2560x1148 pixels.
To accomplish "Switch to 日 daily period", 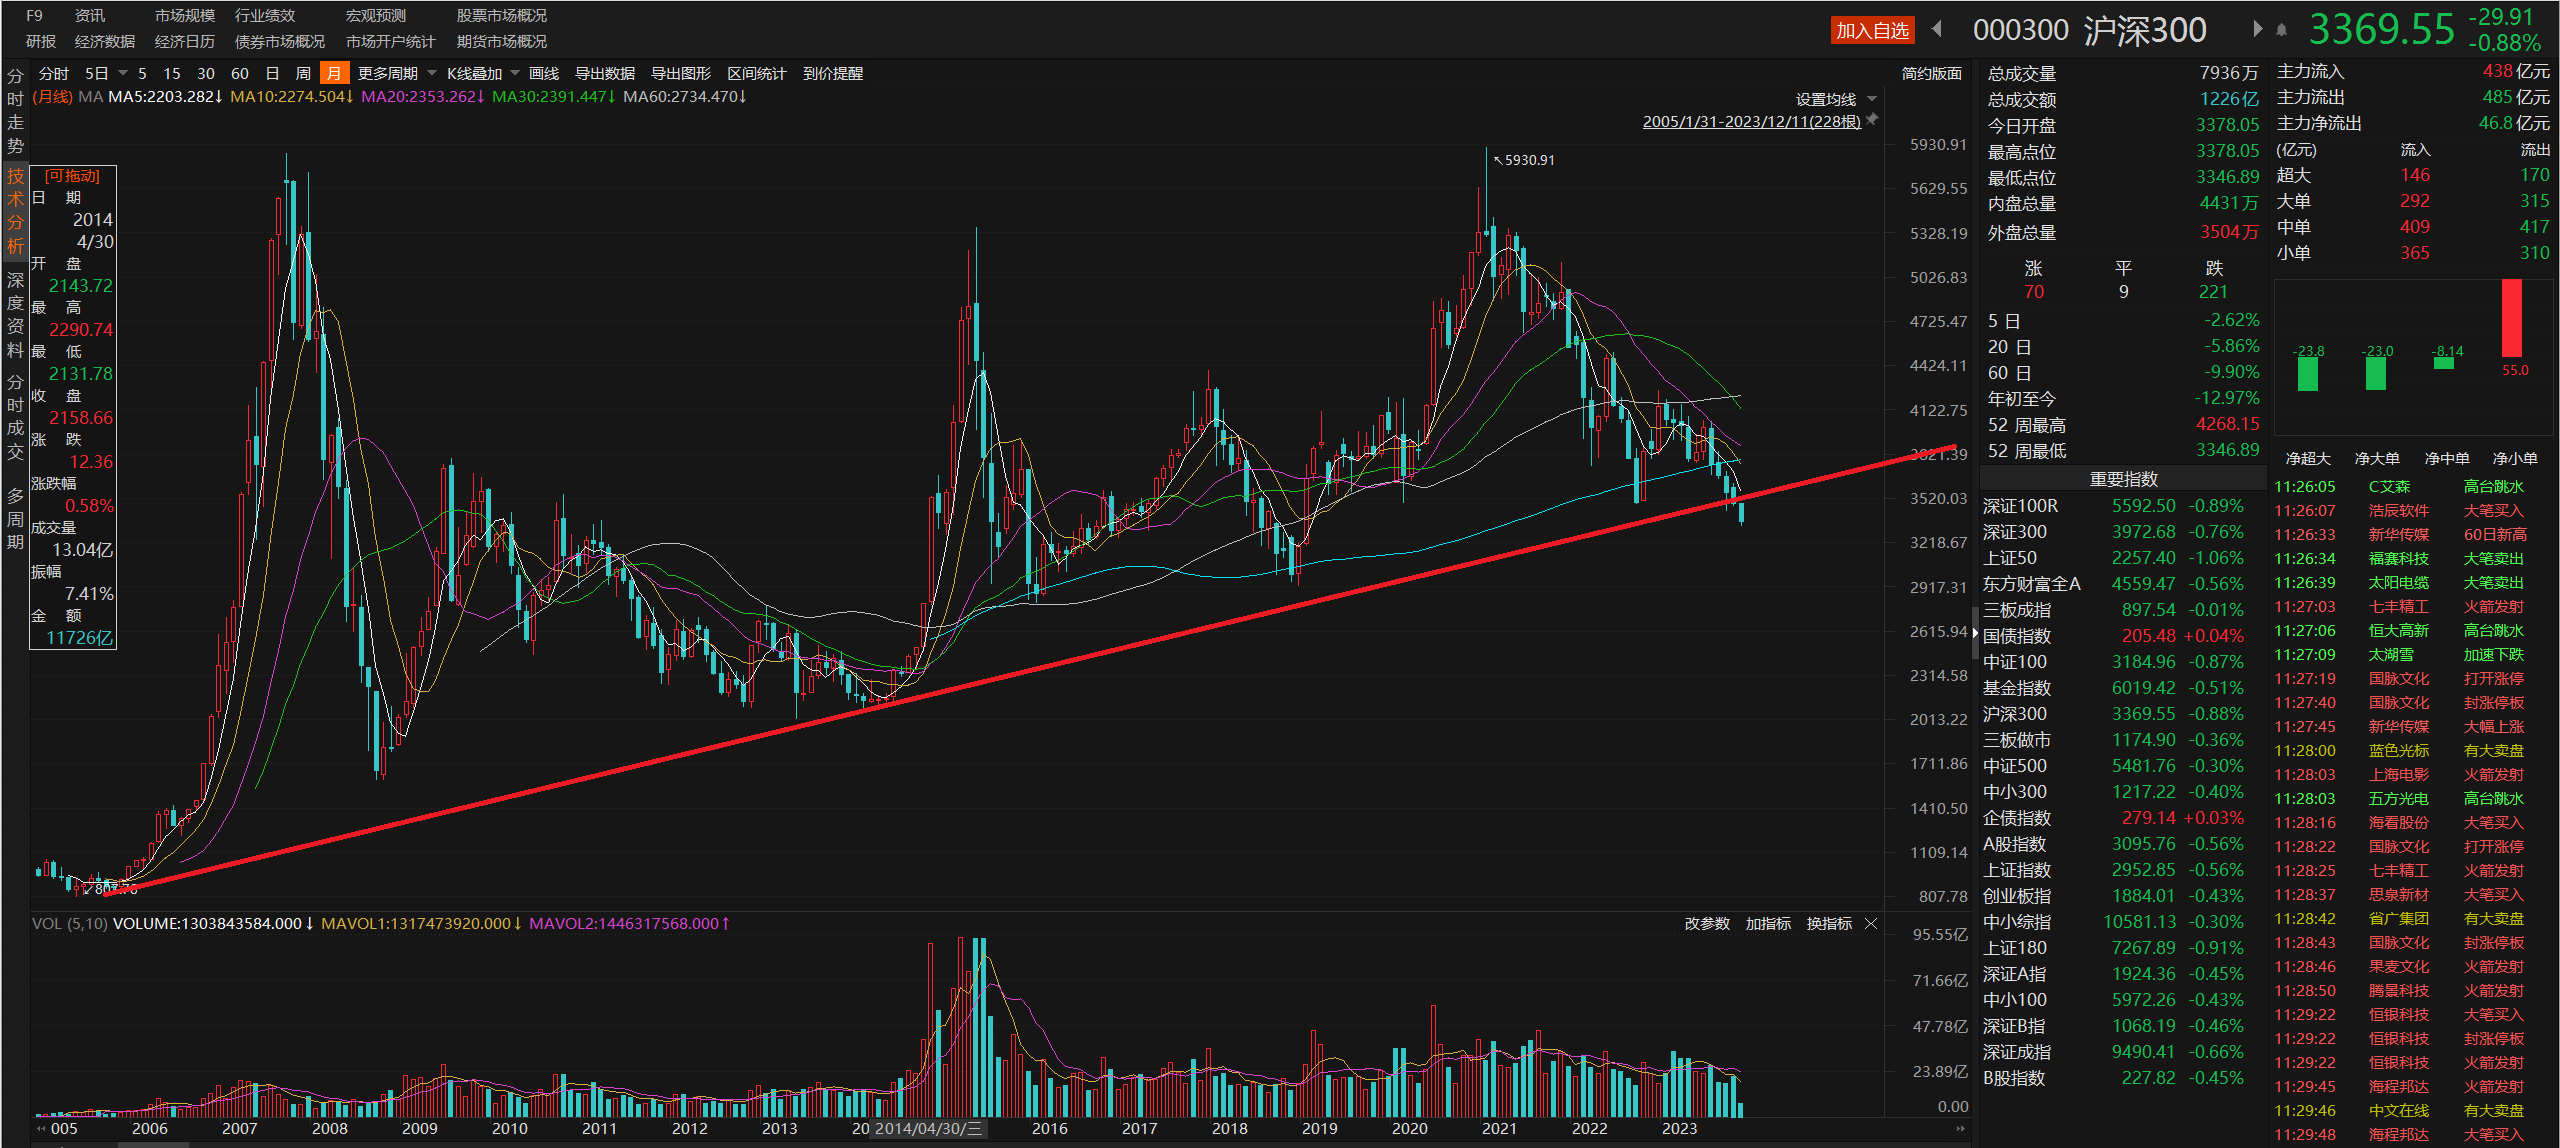I will click(x=272, y=74).
